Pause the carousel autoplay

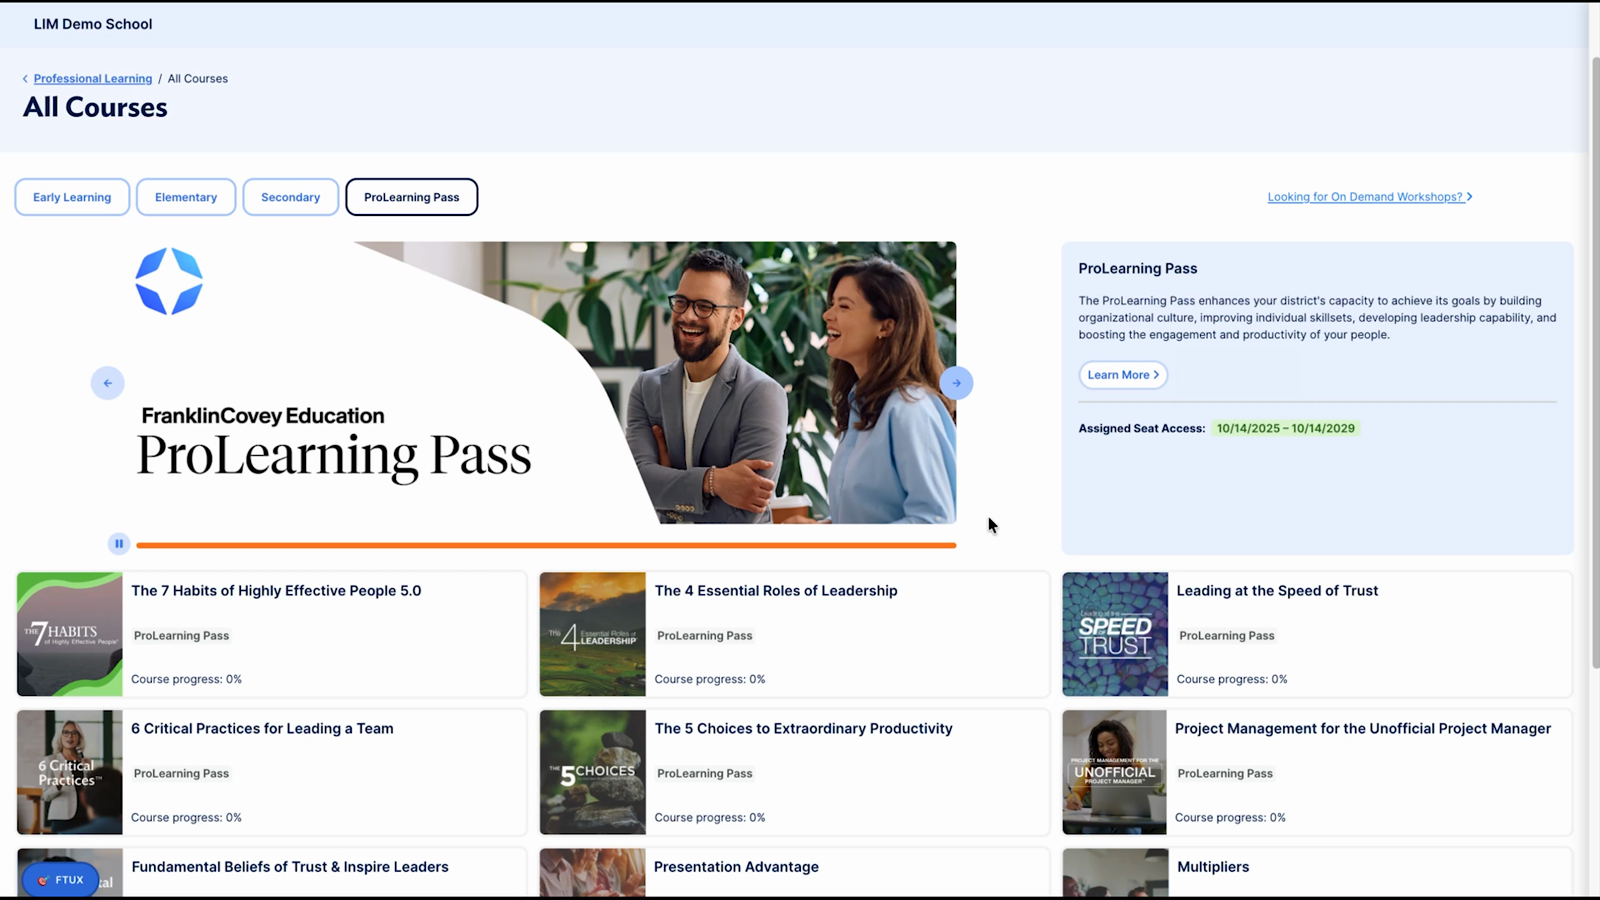pyautogui.click(x=119, y=544)
